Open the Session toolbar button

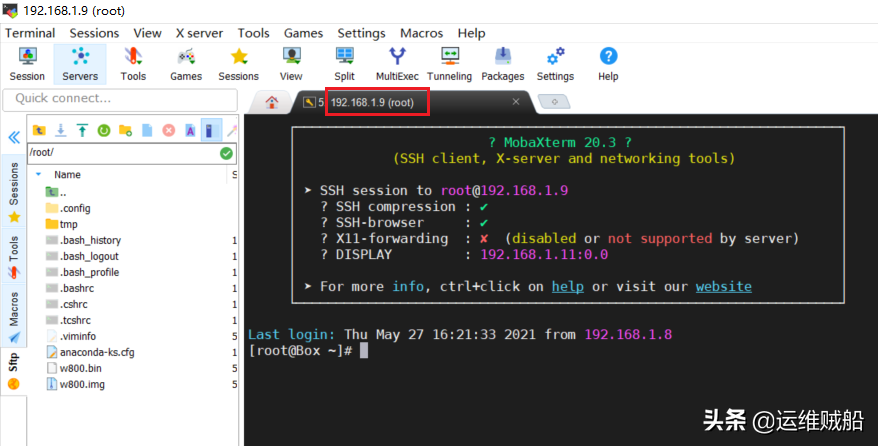[x=27, y=64]
